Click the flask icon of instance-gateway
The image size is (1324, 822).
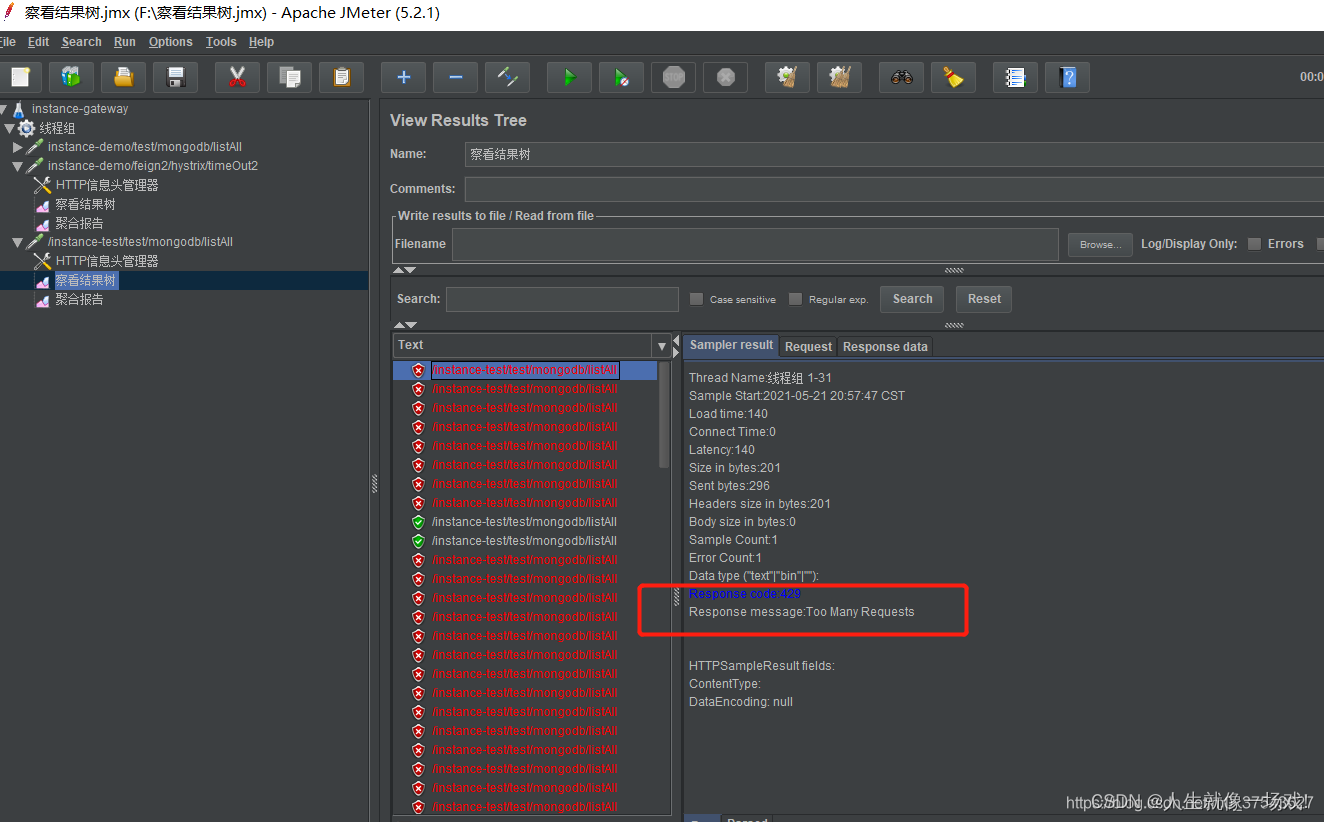point(19,109)
